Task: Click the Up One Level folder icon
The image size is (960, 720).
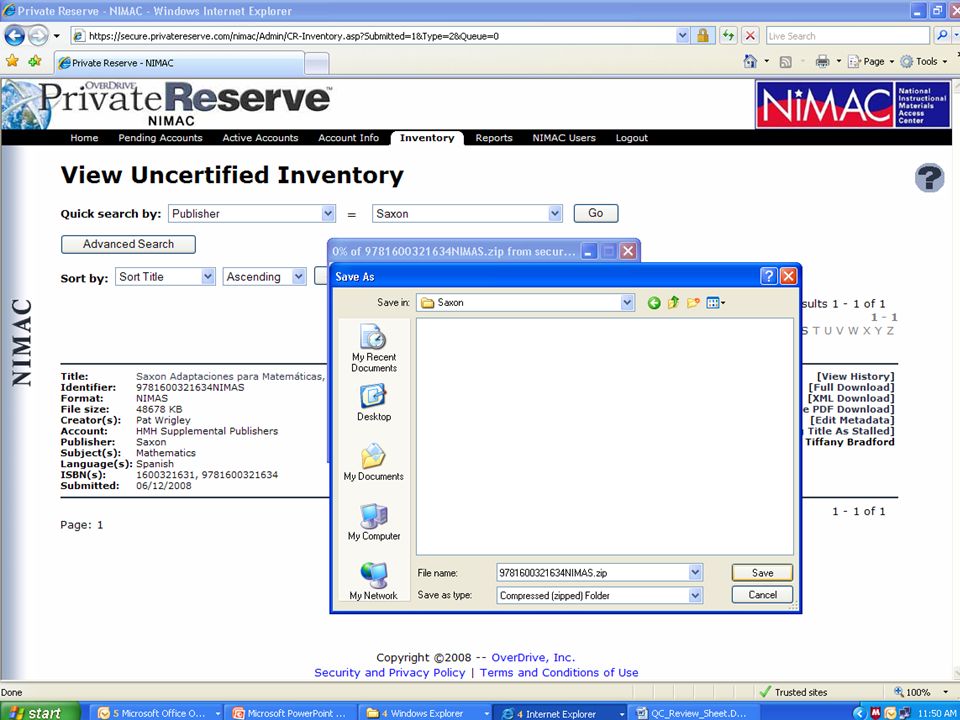Action: tap(673, 302)
